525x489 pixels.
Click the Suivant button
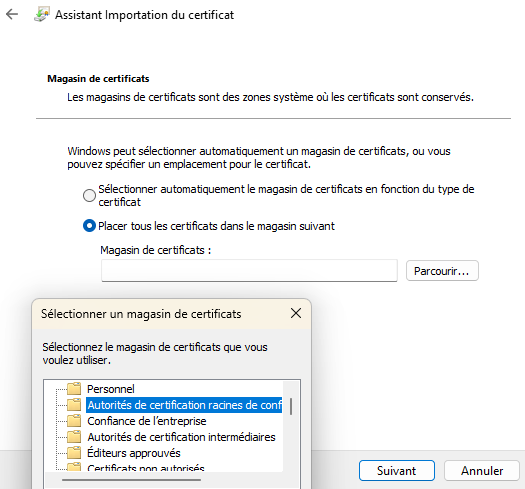coord(397,471)
